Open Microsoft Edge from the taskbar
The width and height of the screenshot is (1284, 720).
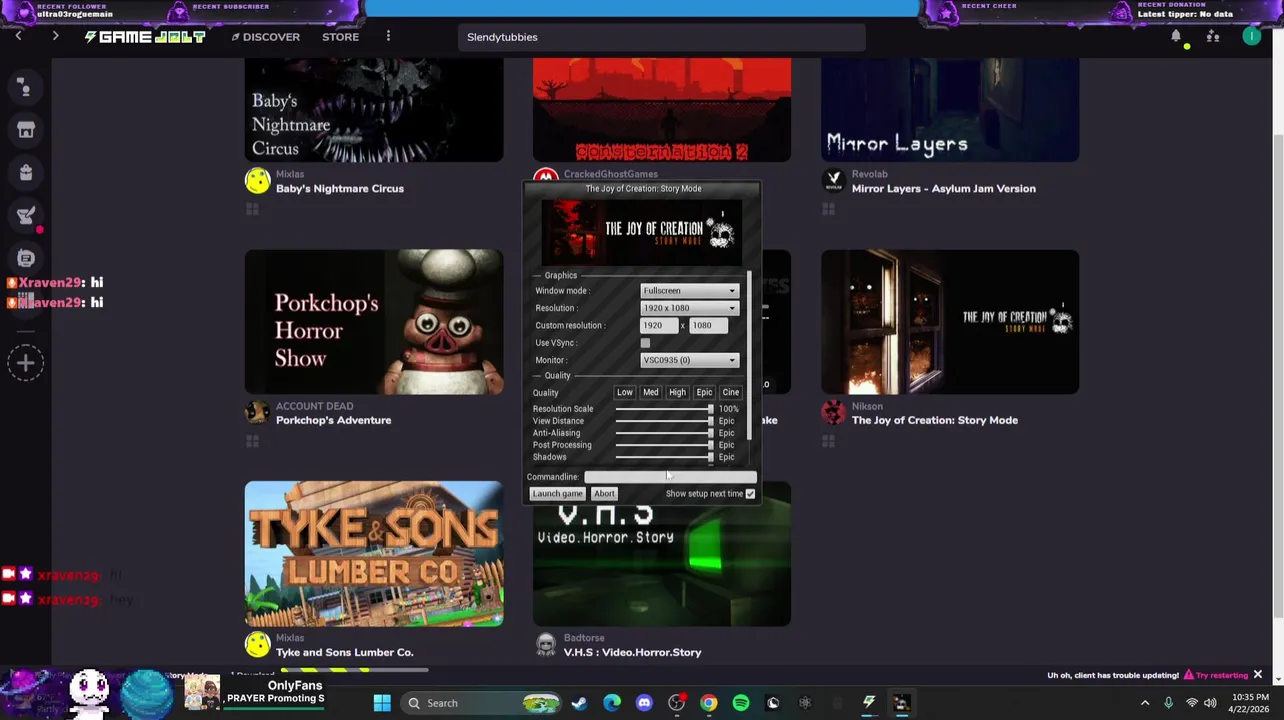pyautogui.click(x=611, y=703)
